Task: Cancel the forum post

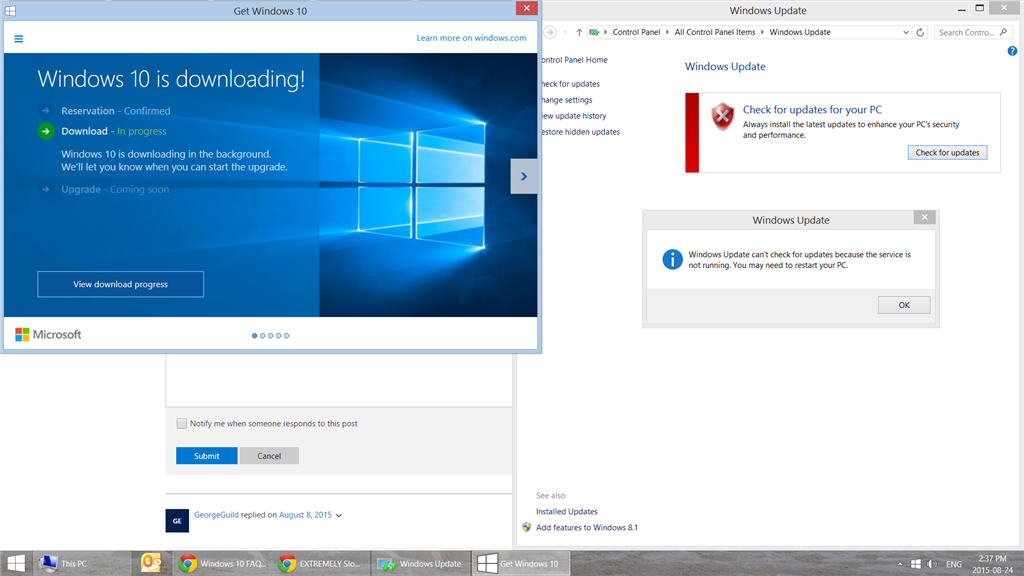Action: [x=269, y=456]
